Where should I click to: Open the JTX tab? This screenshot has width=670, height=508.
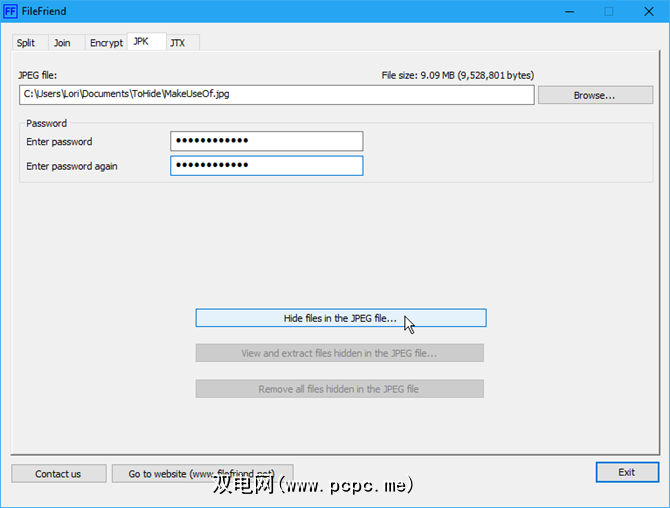tap(182, 43)
